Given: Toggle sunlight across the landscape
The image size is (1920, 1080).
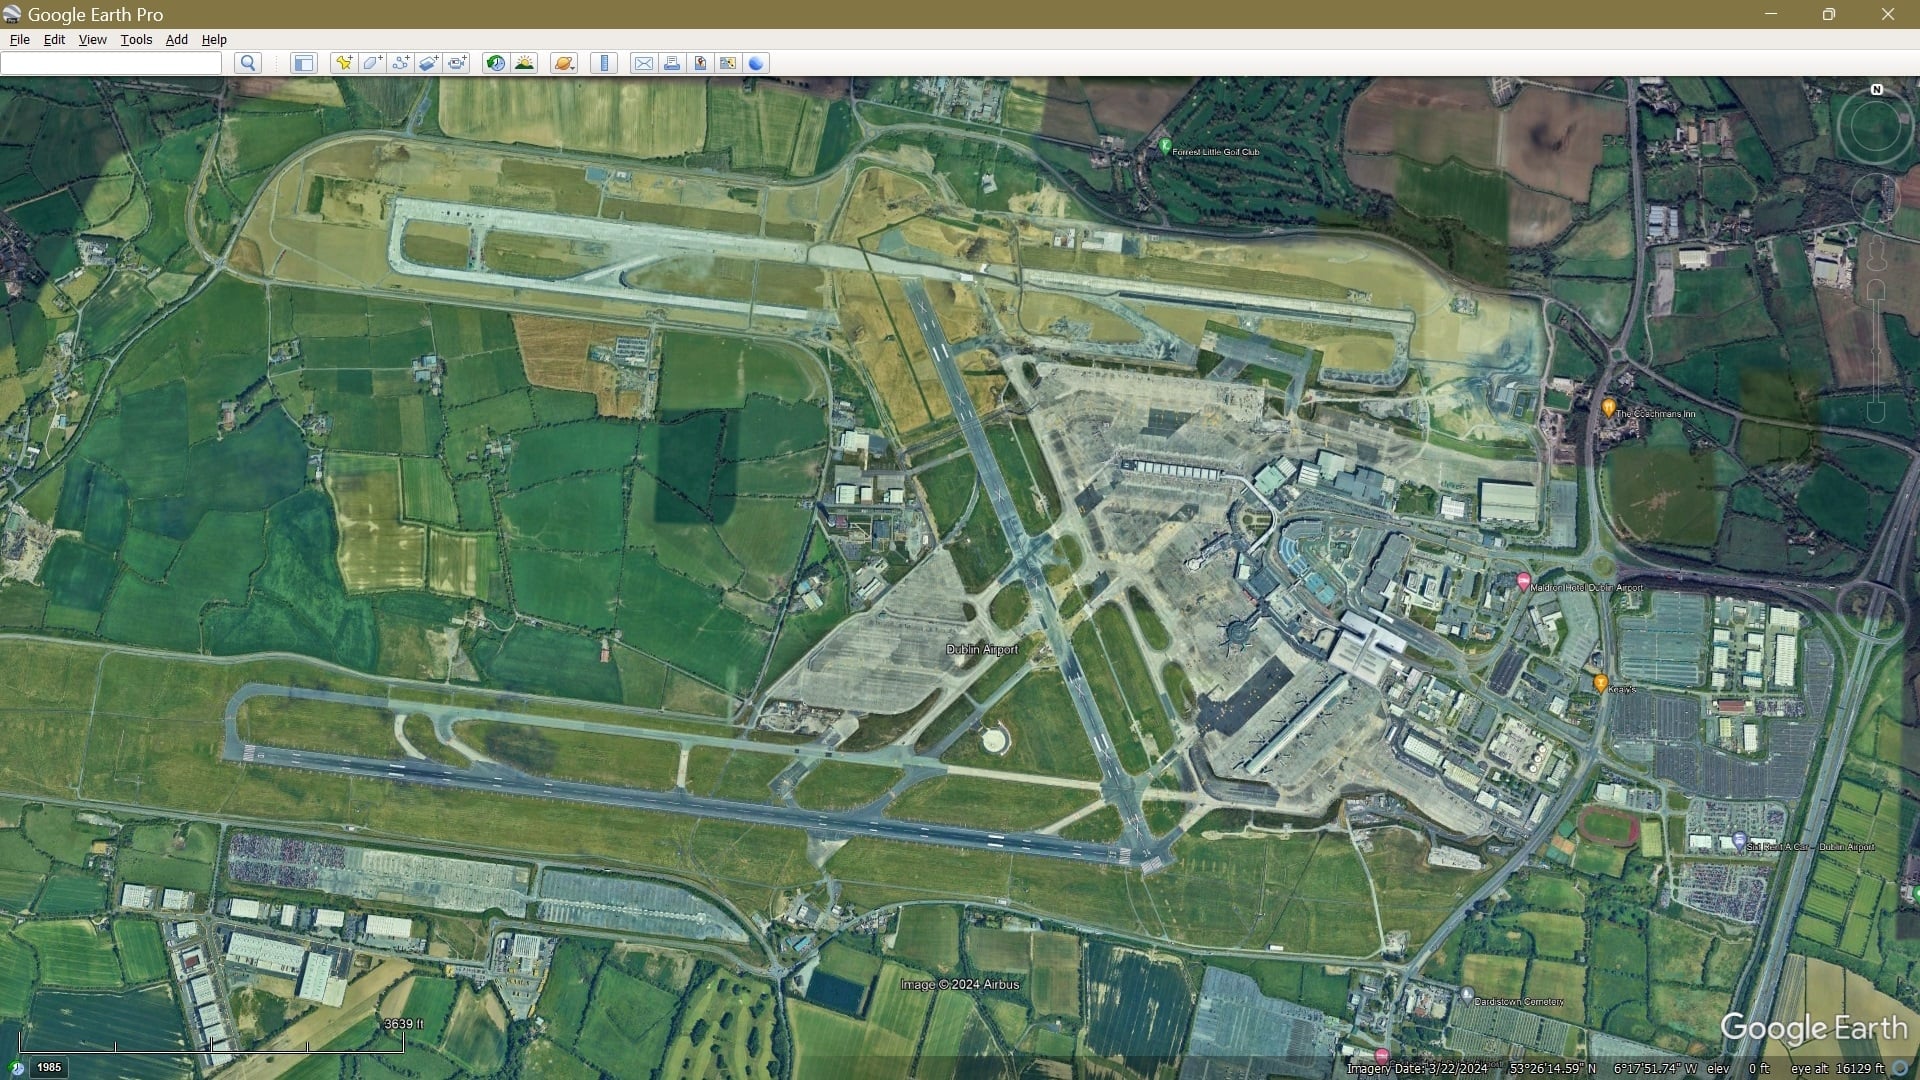Looking at the screenshot, I should click(x=524, y=63).
